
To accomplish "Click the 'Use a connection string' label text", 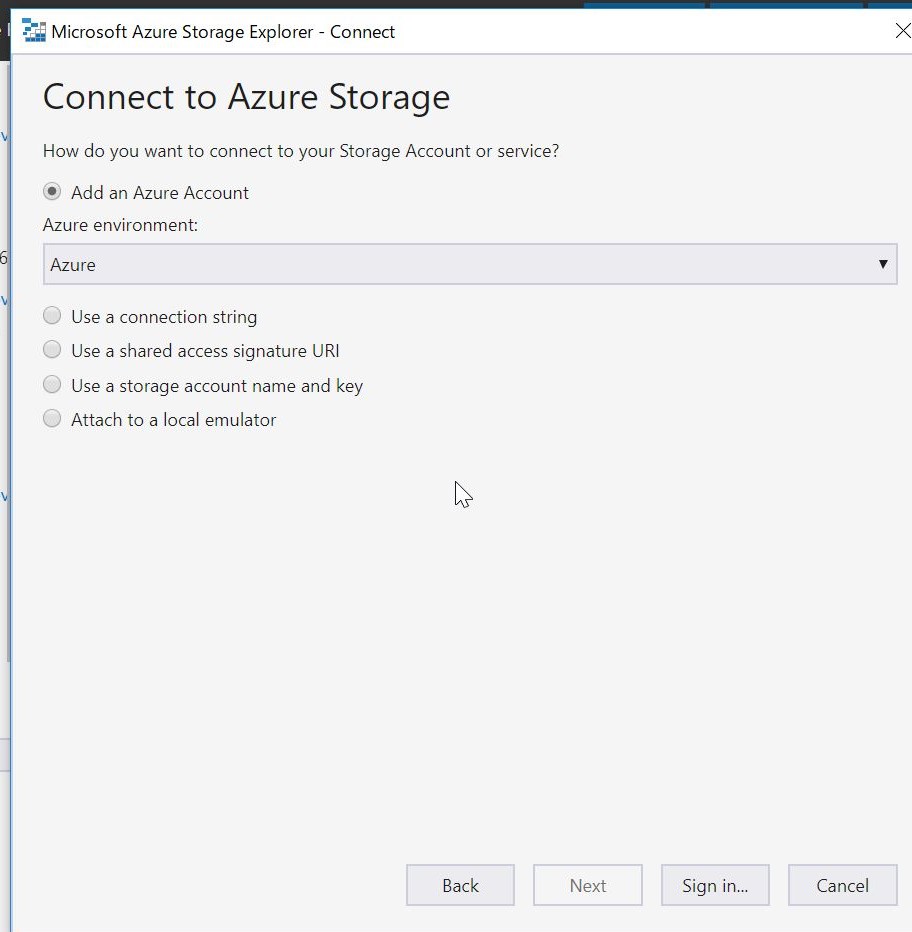I will [x=164, y=317].
